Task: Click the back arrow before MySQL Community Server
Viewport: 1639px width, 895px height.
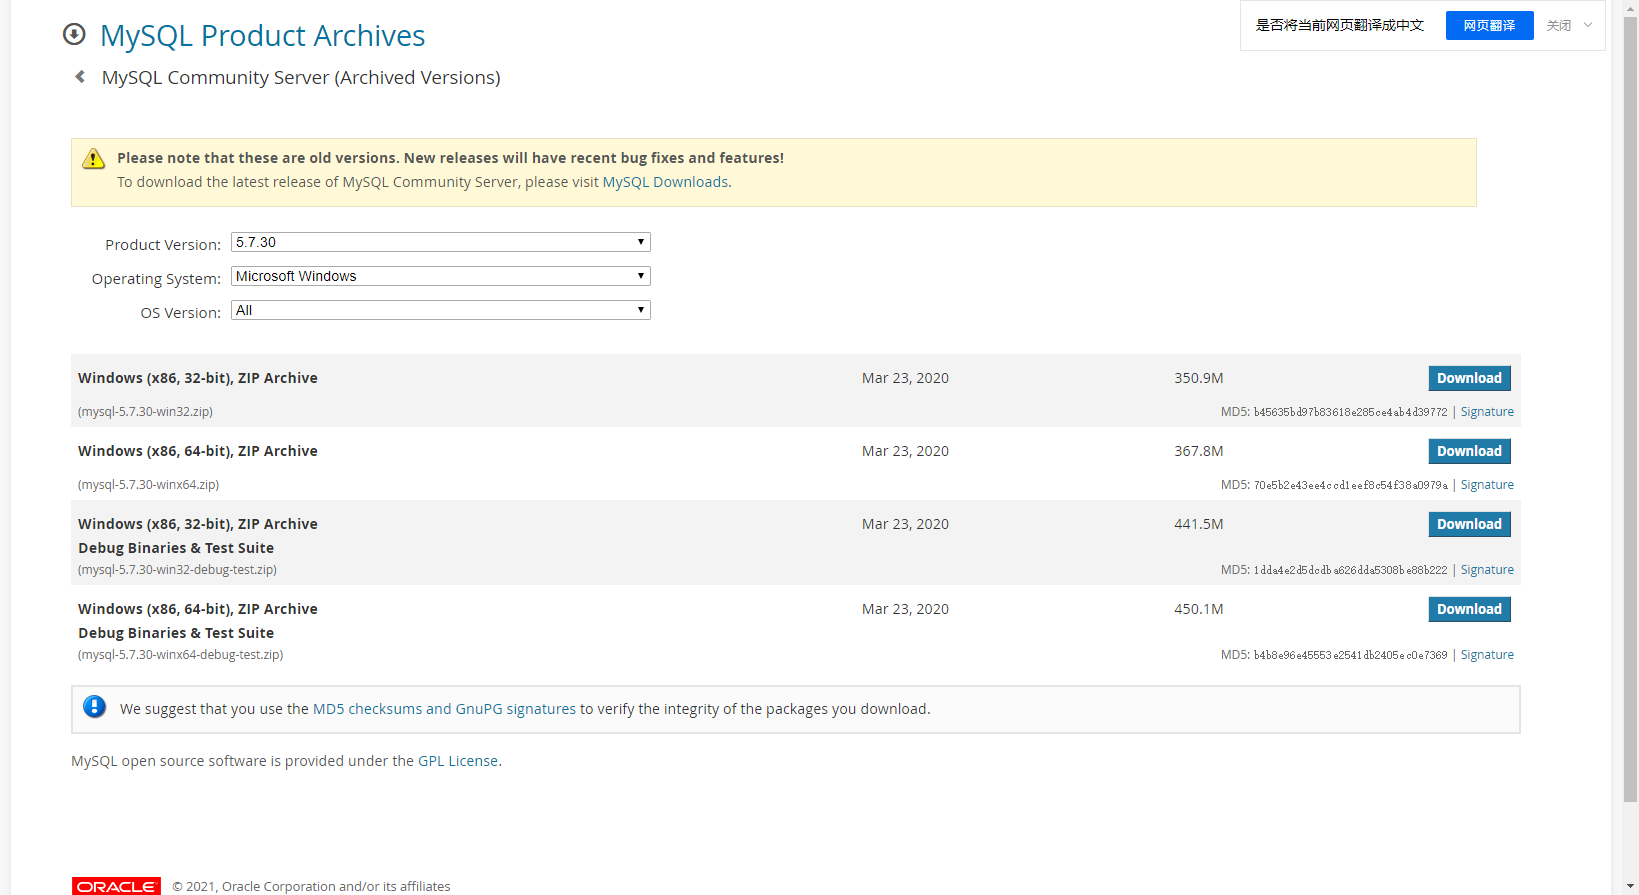Action: click(80, 76)
